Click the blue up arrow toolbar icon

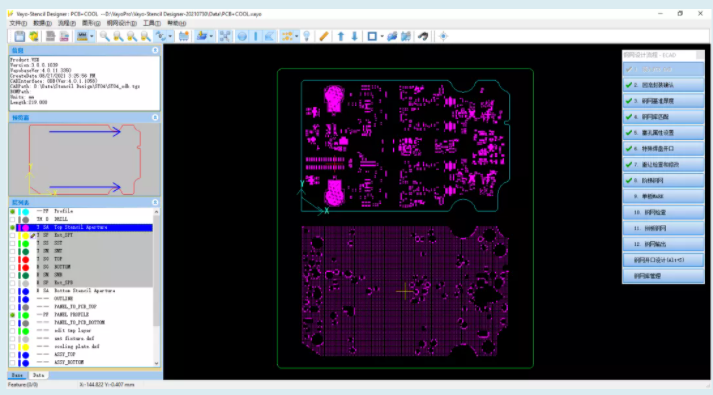point(341,36)
